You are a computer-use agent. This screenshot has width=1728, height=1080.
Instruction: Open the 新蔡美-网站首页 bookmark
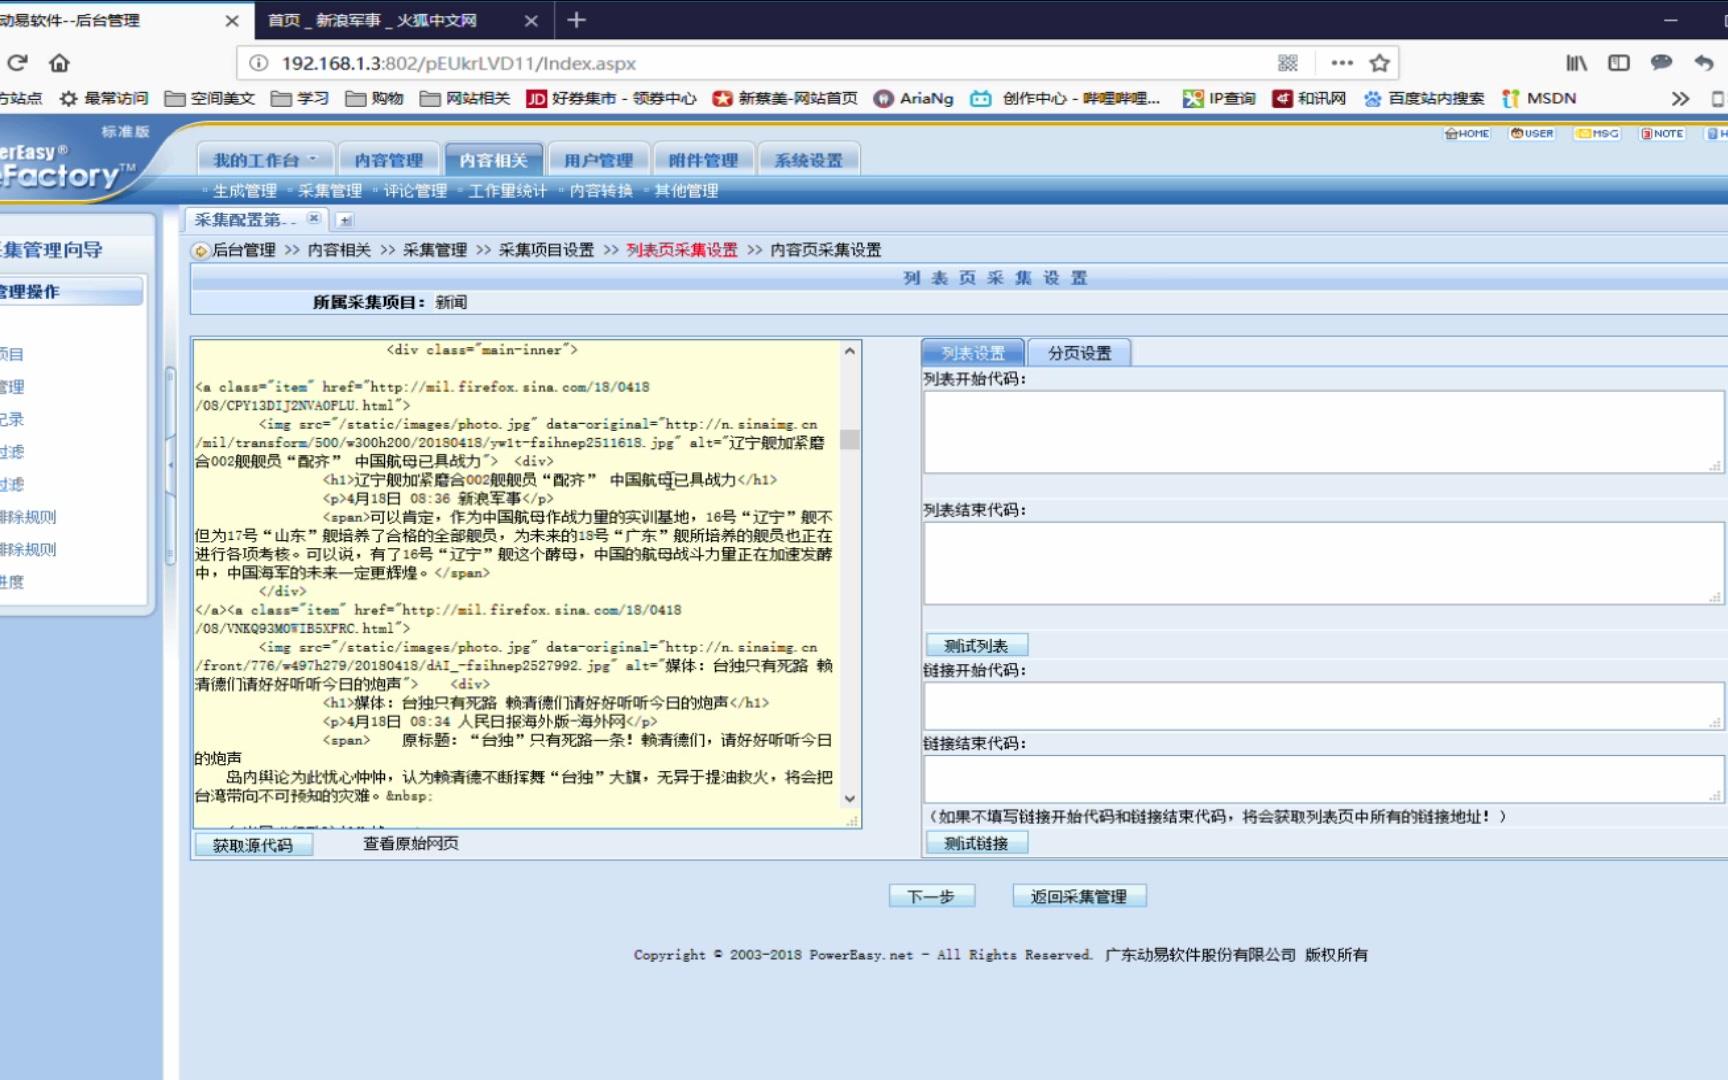point(785,98)
